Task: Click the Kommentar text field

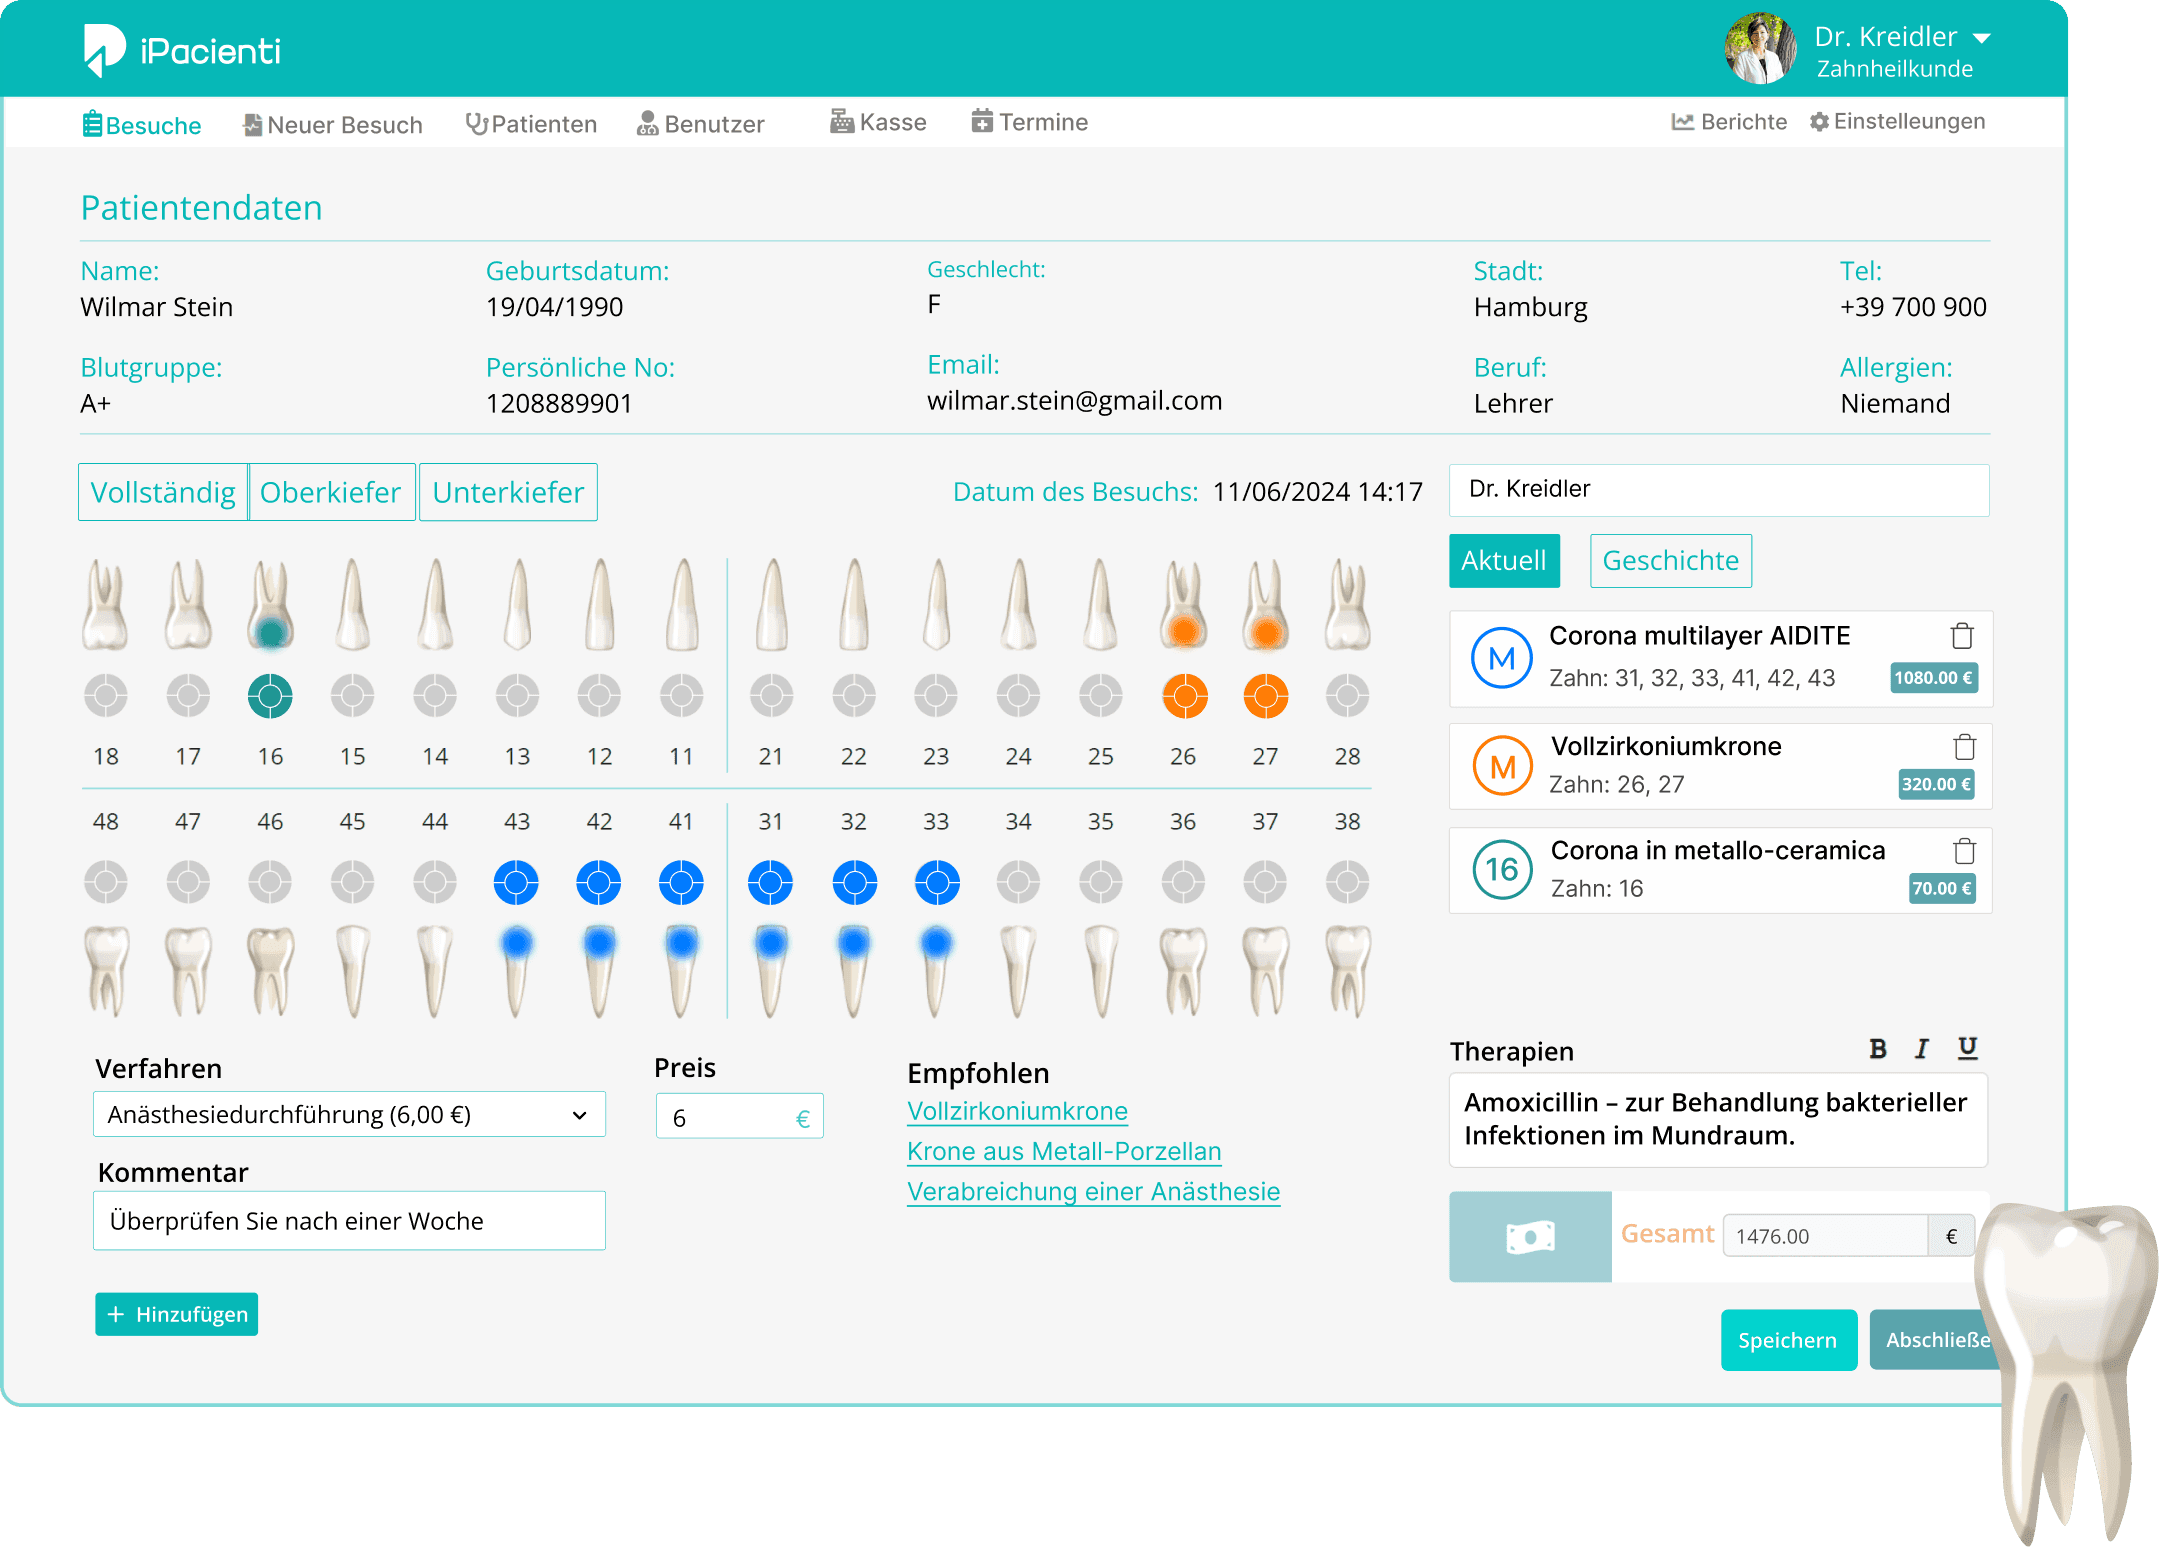Action: [349, 1221]
